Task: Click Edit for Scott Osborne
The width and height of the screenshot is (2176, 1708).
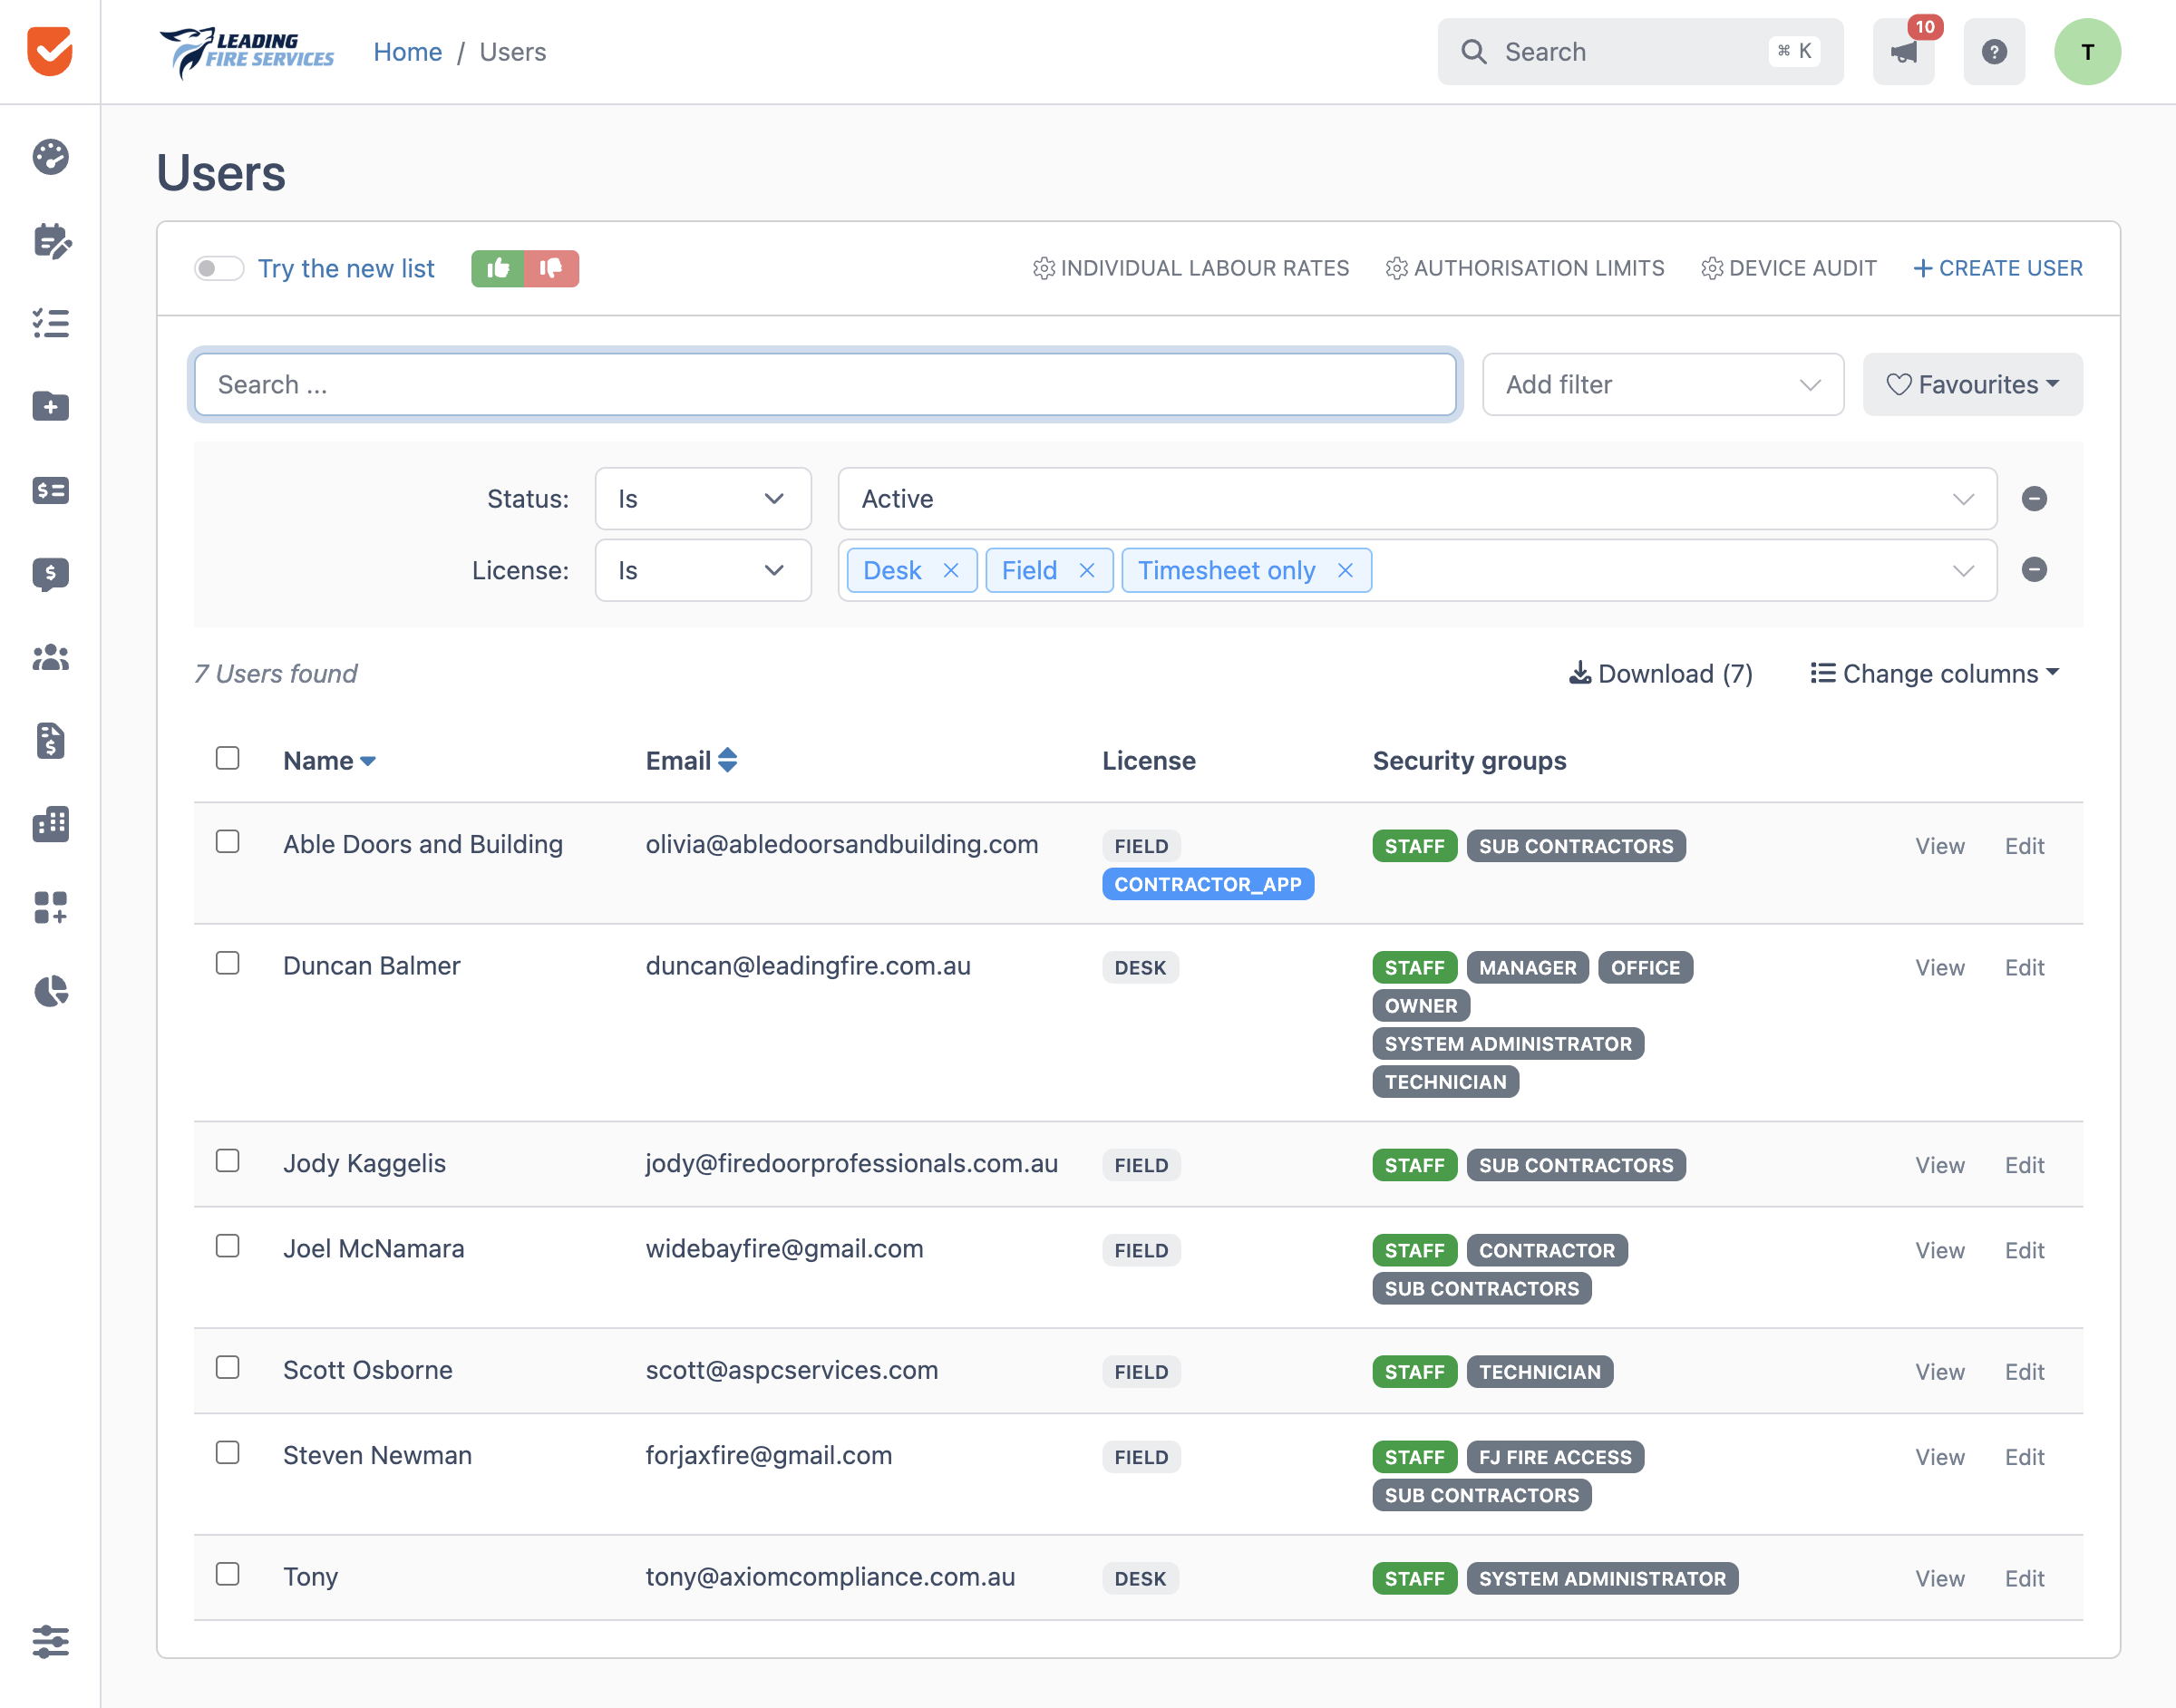Action: click(2024, 1371)
